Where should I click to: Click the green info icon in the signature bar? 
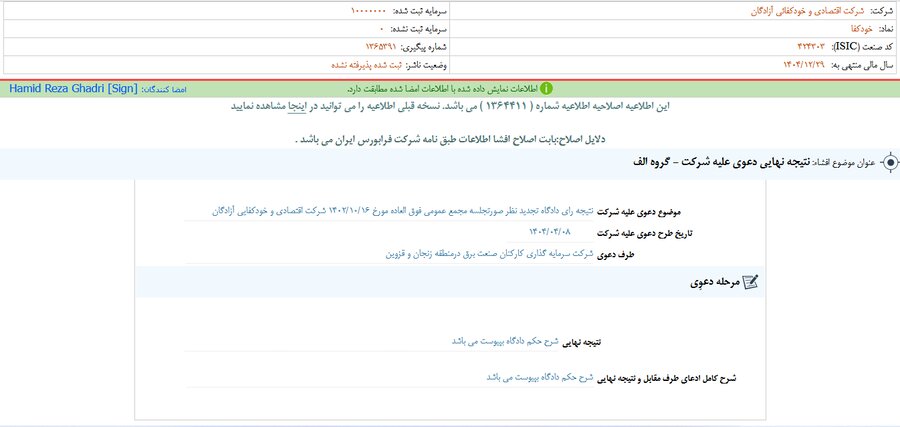546,89
